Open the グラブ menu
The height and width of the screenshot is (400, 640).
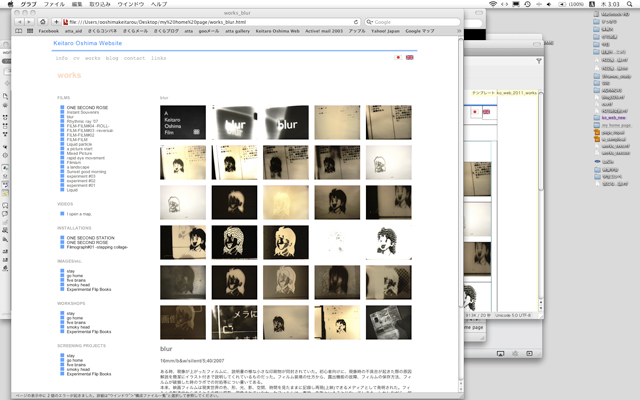pyautogui.click(x=28, y=4)
